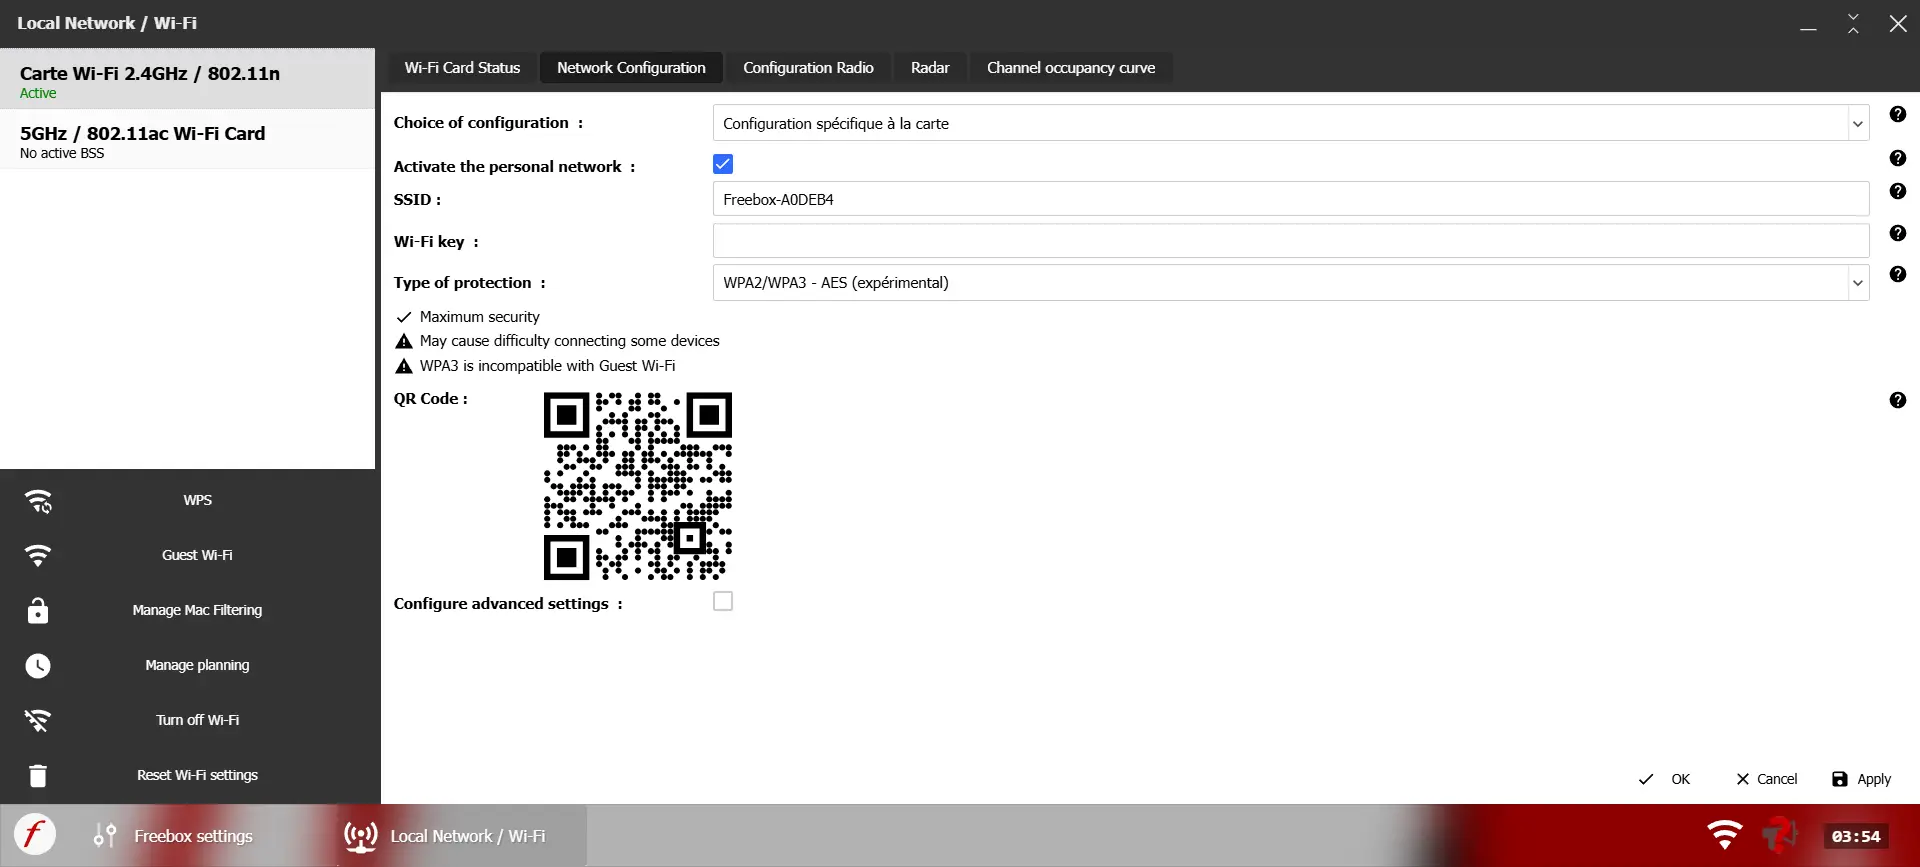Open Manage Mac Filtering label

tap(197, 610)
